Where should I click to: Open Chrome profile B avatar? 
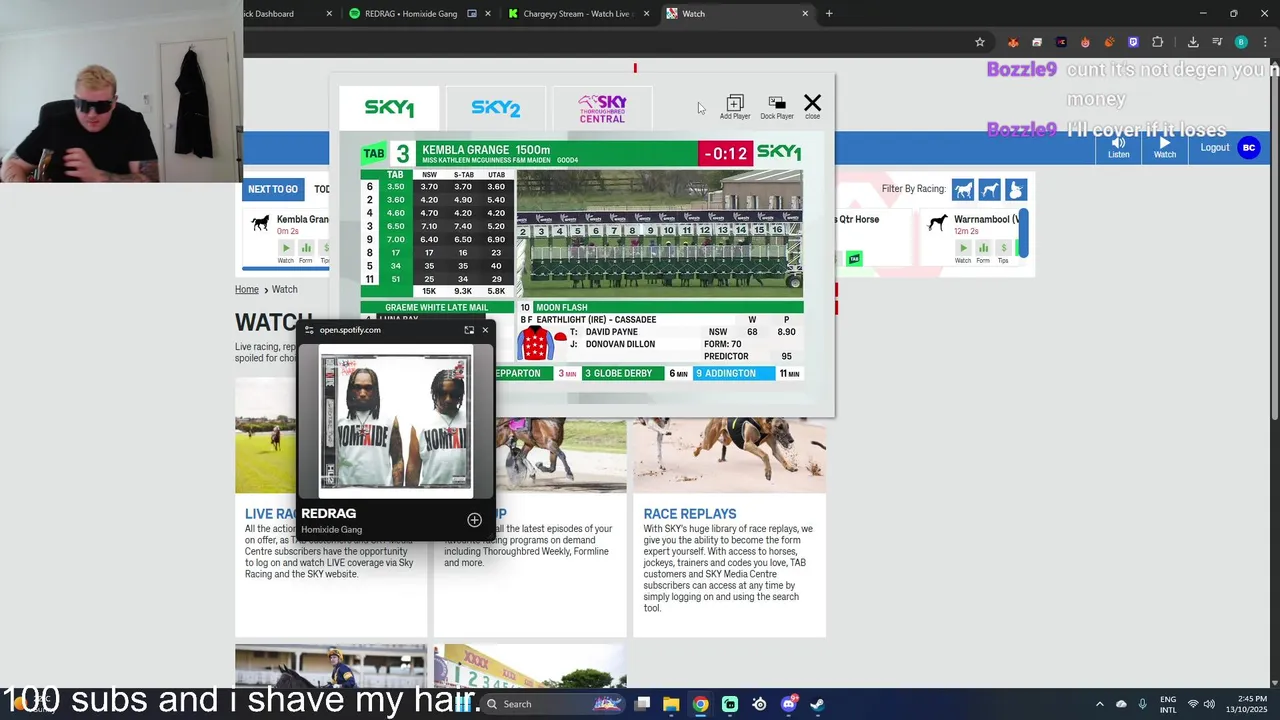point(1241,42)
